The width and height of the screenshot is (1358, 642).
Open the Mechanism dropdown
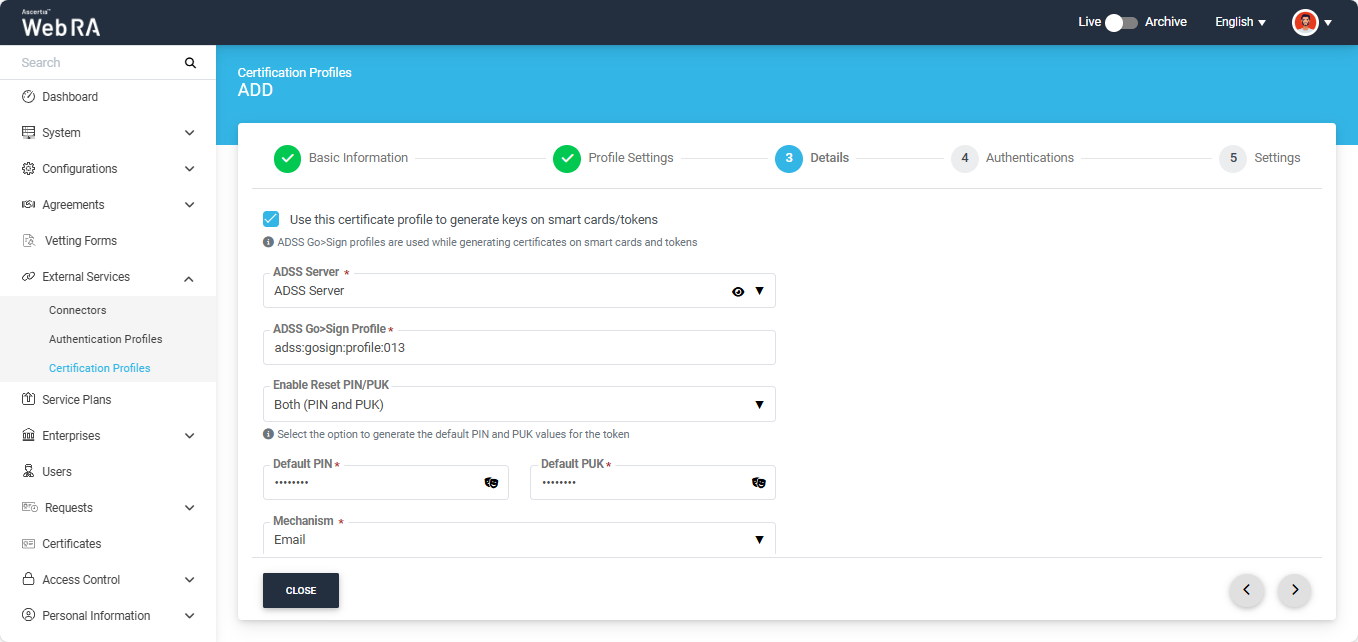(x=518, y=540)
